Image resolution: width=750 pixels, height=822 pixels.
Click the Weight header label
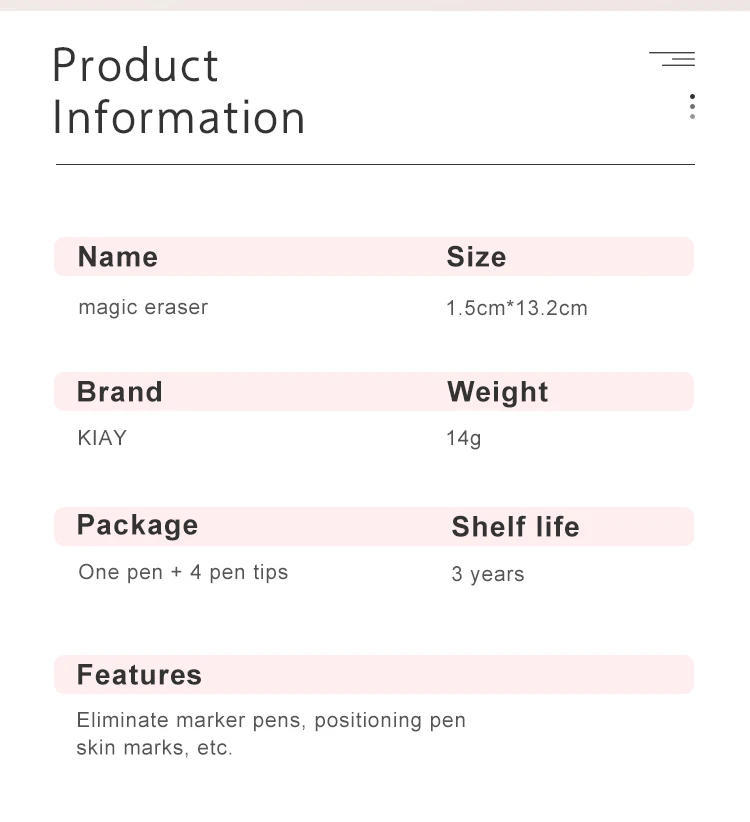click(497, 392)
